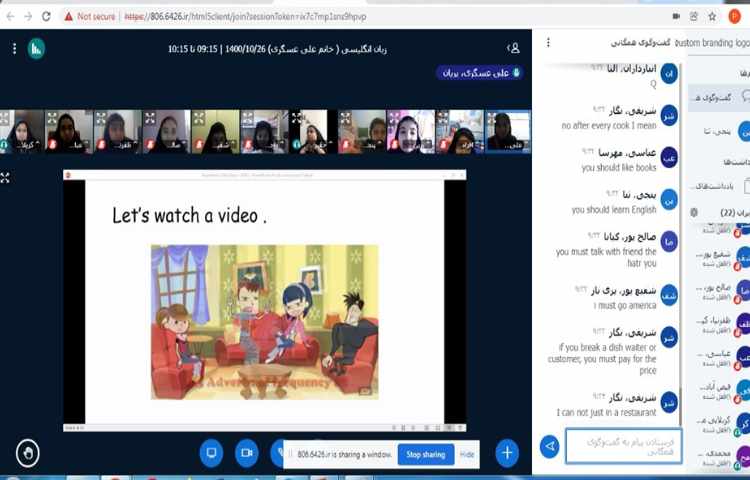Open avatar of شفیع پور، پری ناز in chat

point(669,295)
